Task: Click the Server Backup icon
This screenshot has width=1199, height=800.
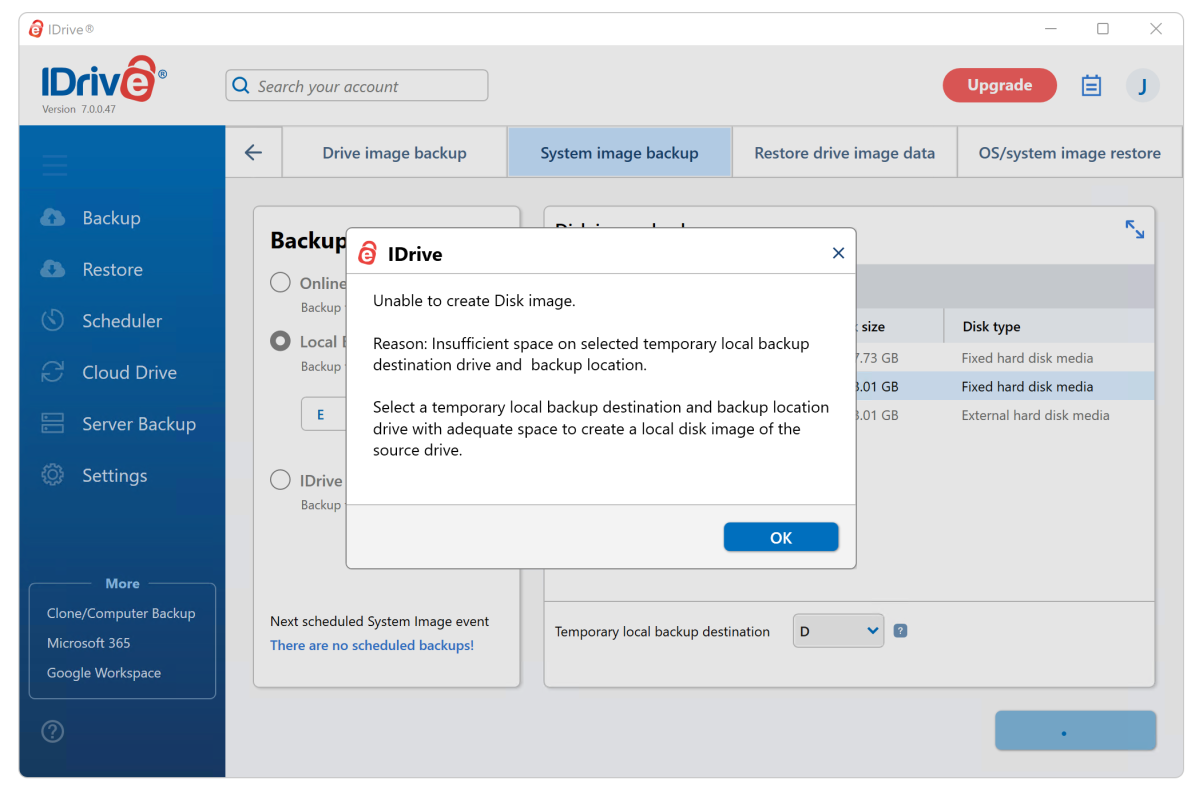Action: click(53, 424)
